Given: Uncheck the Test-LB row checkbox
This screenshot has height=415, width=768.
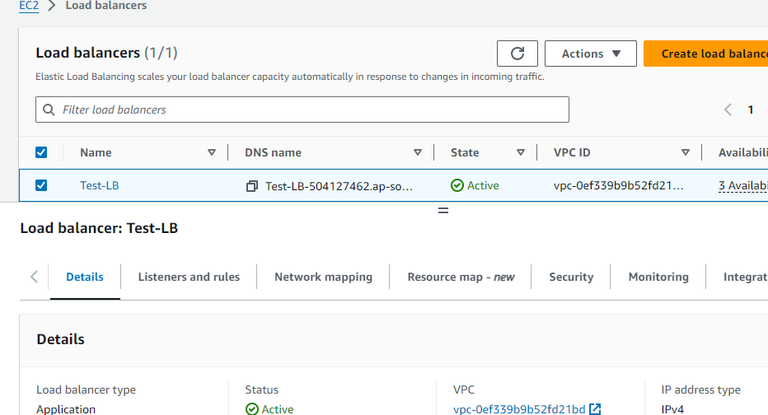Looking at the screenshot, I should (x=41, y=185).
